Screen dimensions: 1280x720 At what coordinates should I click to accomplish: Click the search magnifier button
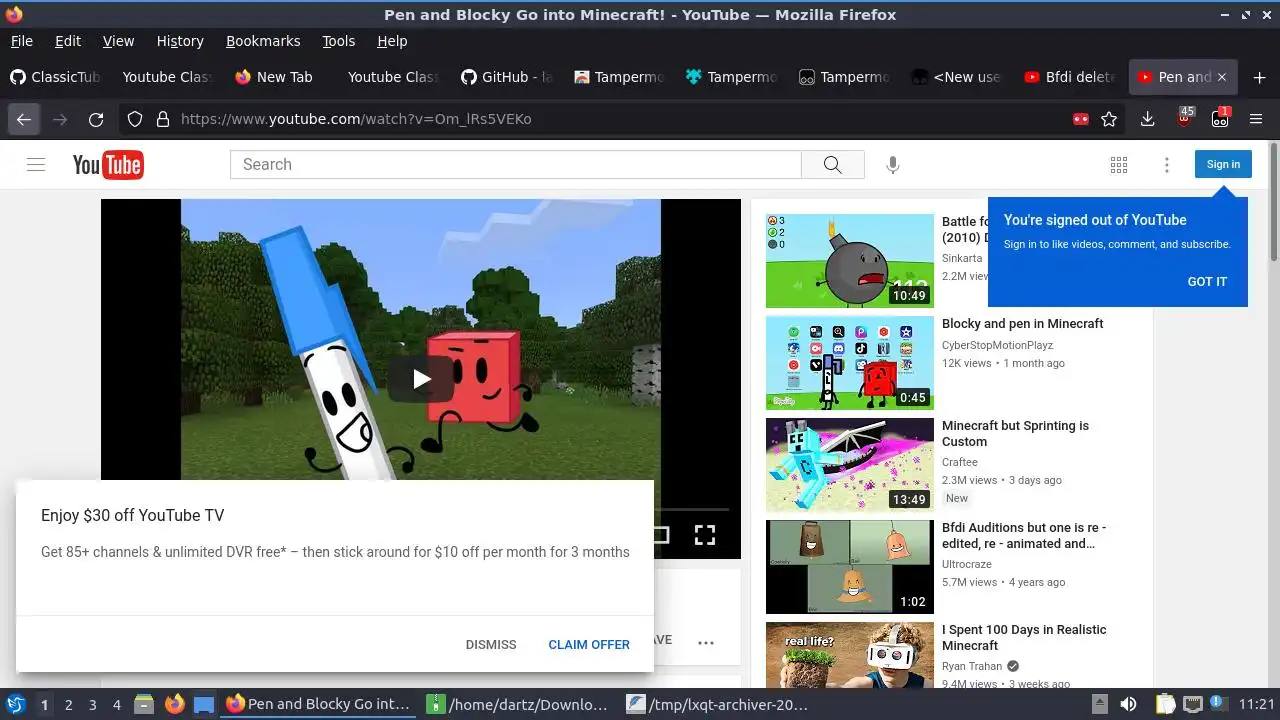(832, 165)
